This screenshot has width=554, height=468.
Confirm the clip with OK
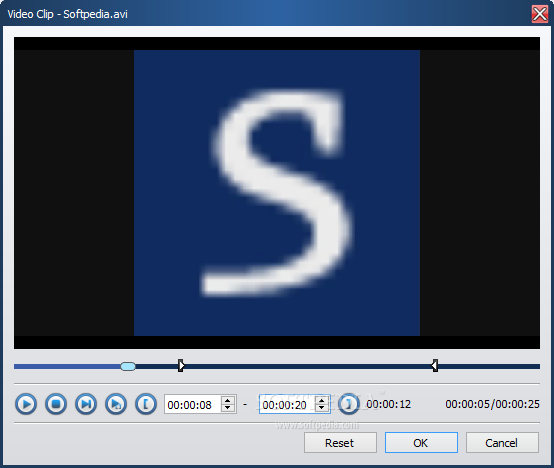(421, 443)
